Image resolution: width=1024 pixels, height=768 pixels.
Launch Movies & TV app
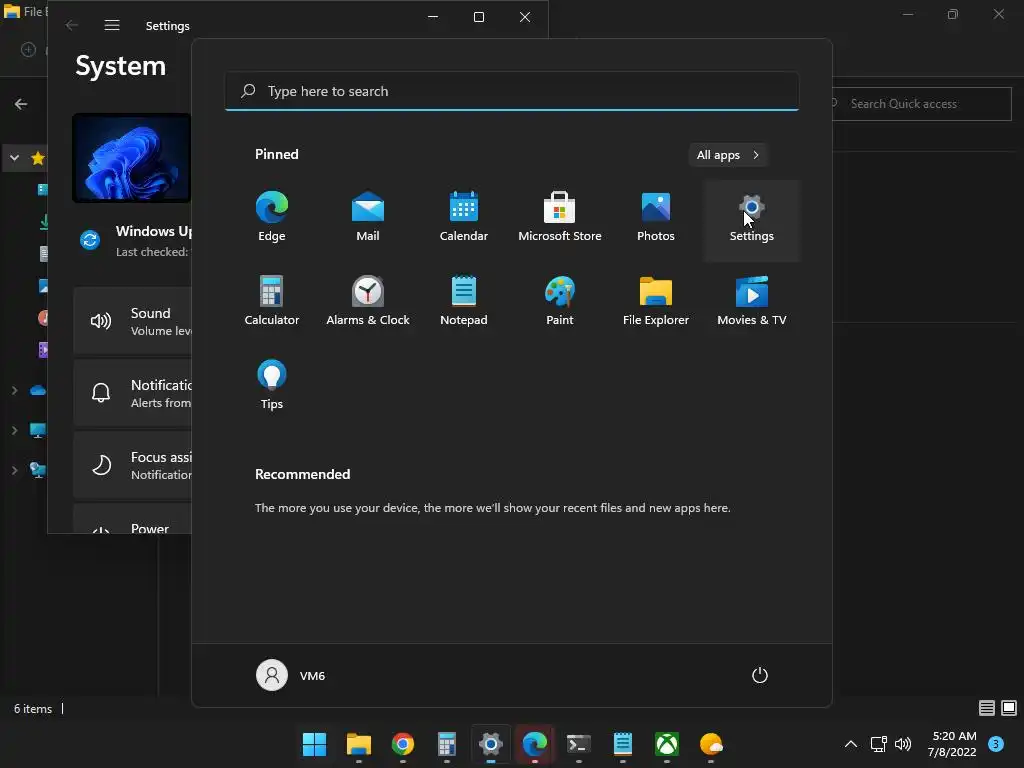click(x=752, y=301)
